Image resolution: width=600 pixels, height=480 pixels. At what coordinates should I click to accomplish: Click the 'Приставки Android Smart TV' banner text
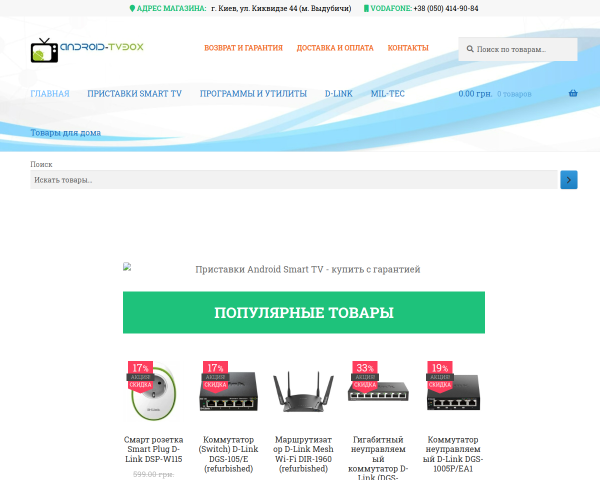click(x=308, y=269)
